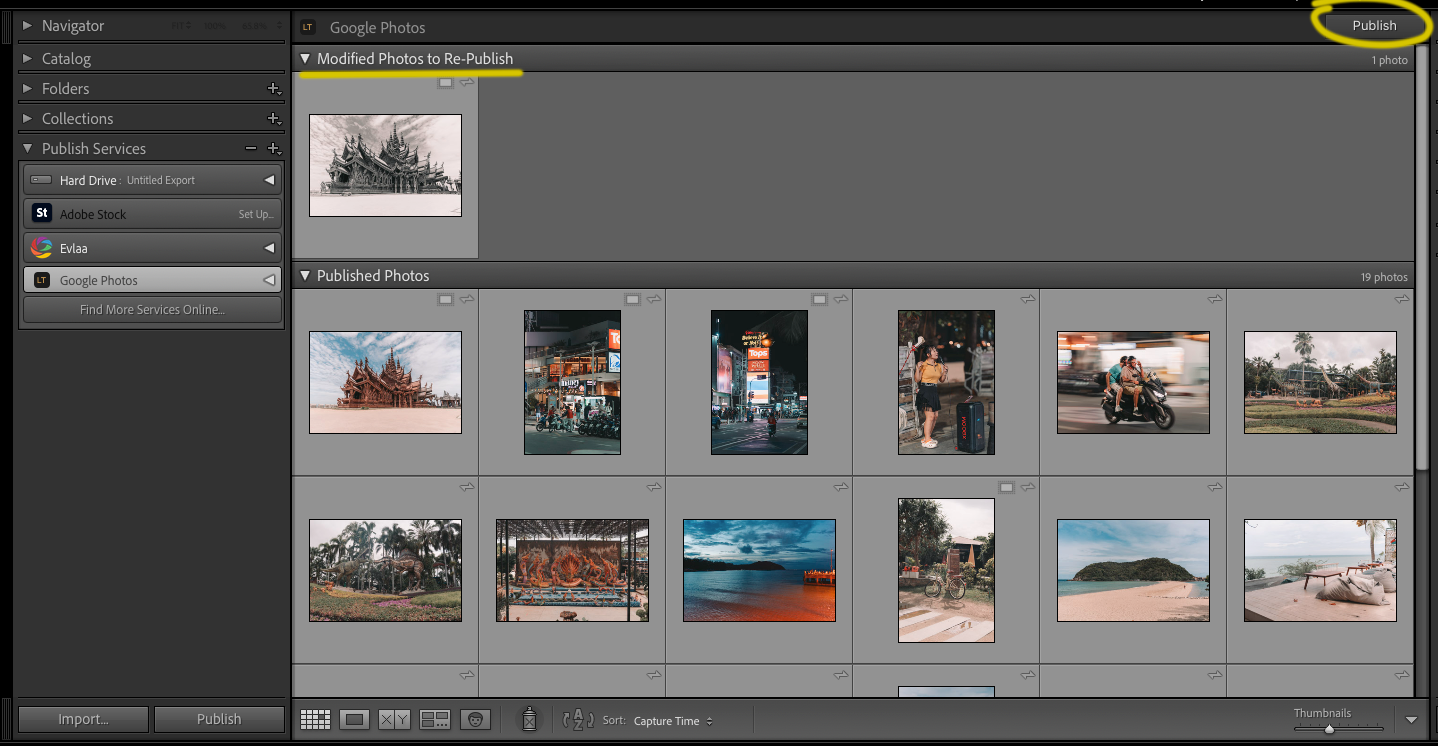This screenshot has width=1438, height=746.
Task: Click Find More Services Online
Action: (152, 309)
